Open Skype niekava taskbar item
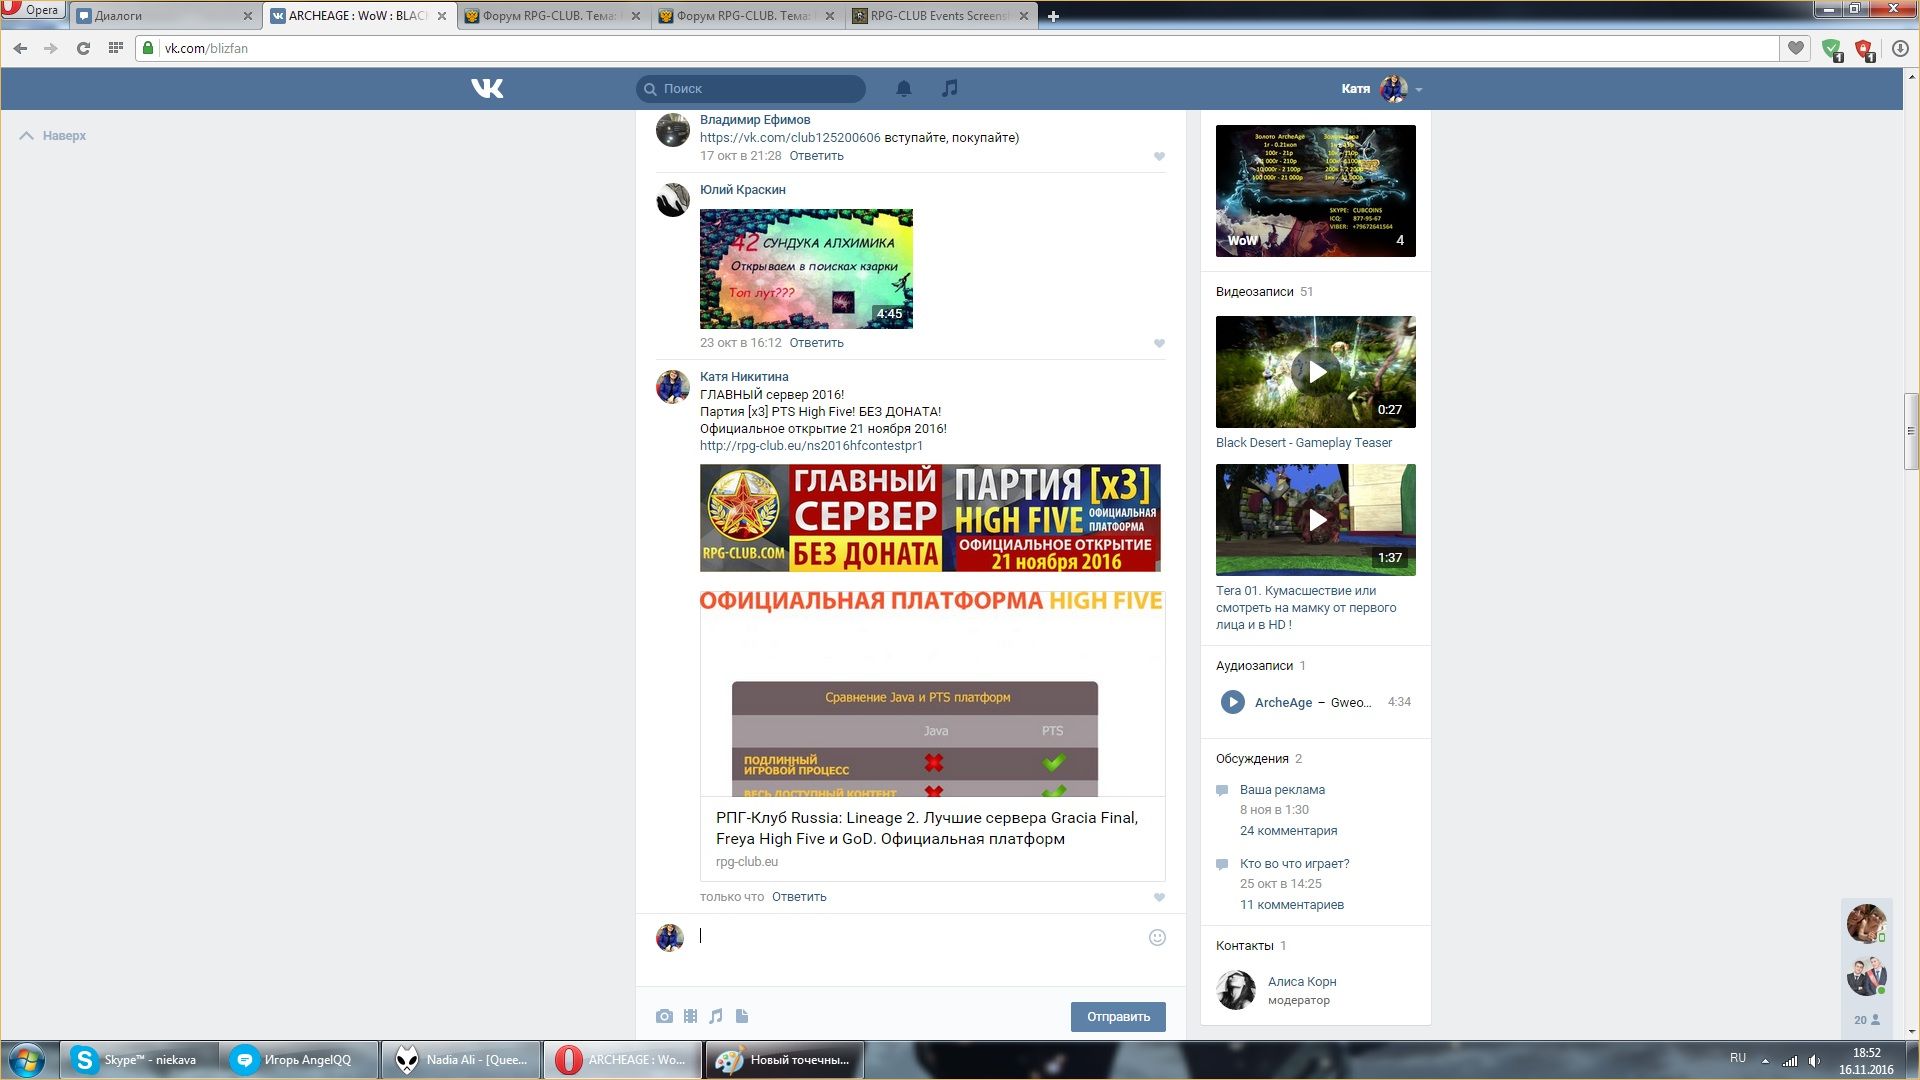The width and height of the screenshot is (1920, 1080). click(137, 1060)
